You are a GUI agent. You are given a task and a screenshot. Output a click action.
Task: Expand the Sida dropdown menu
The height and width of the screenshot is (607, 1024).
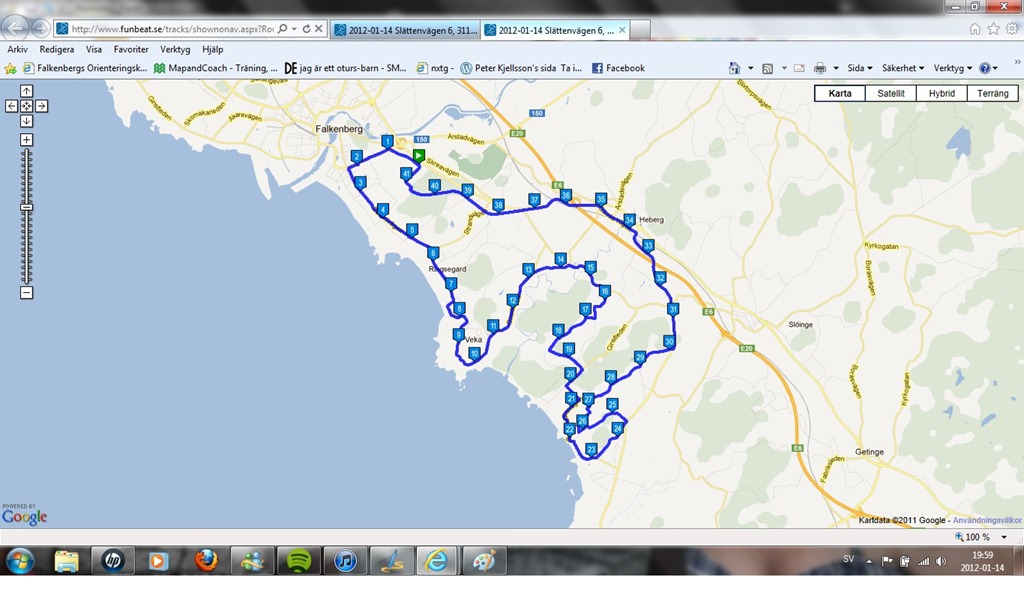[x=859, y=68]
